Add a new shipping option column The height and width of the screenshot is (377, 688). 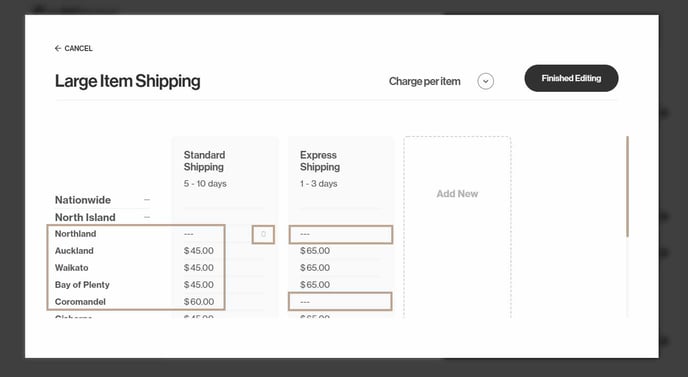(x=457, y=194)
